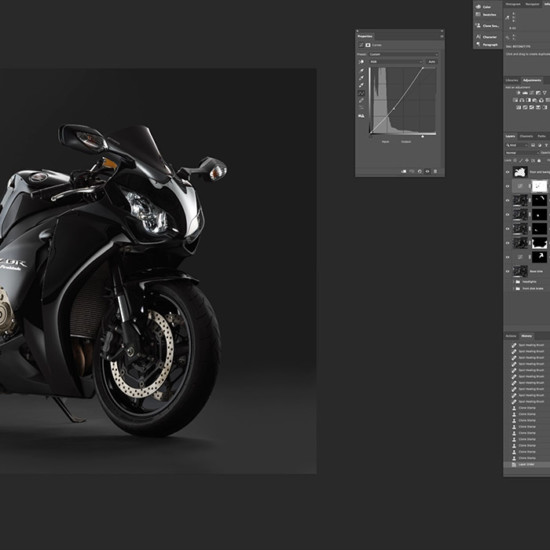Open the collapsed Clone Source panel
The height and width of the screenshot is (550, 550).
(x=487, y=26)
